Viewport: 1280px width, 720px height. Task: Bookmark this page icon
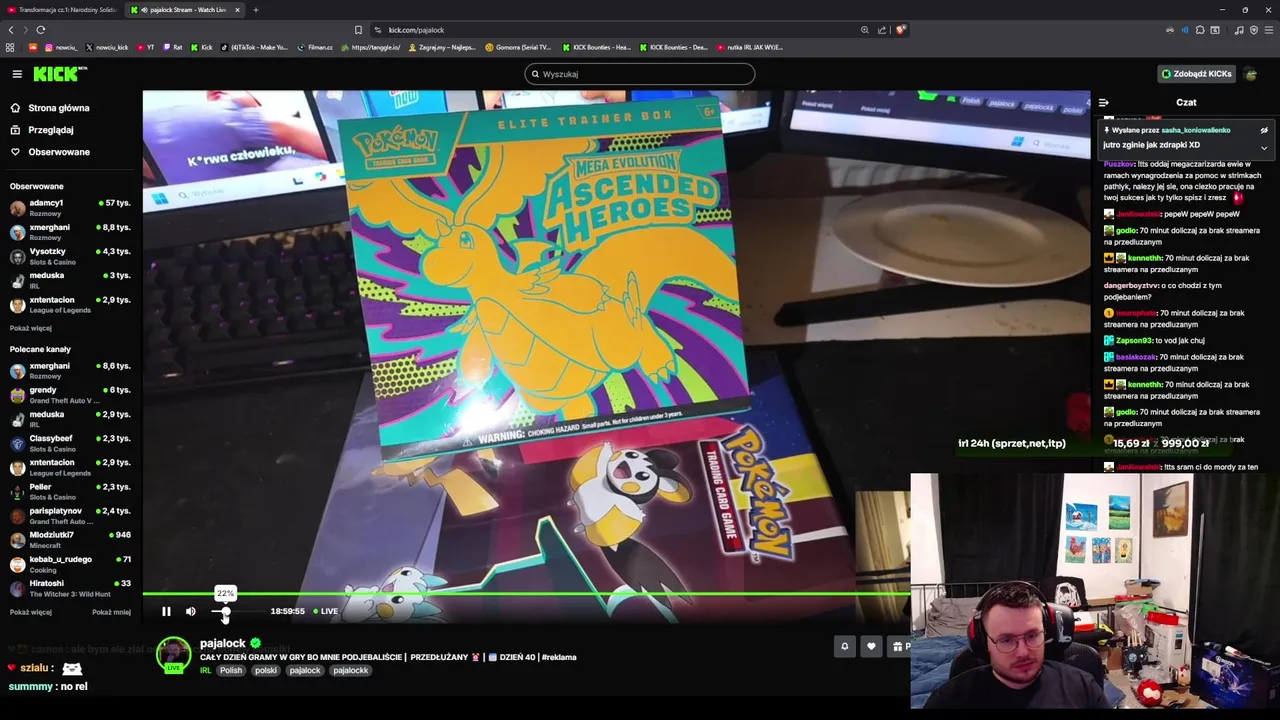click(358, 30)
